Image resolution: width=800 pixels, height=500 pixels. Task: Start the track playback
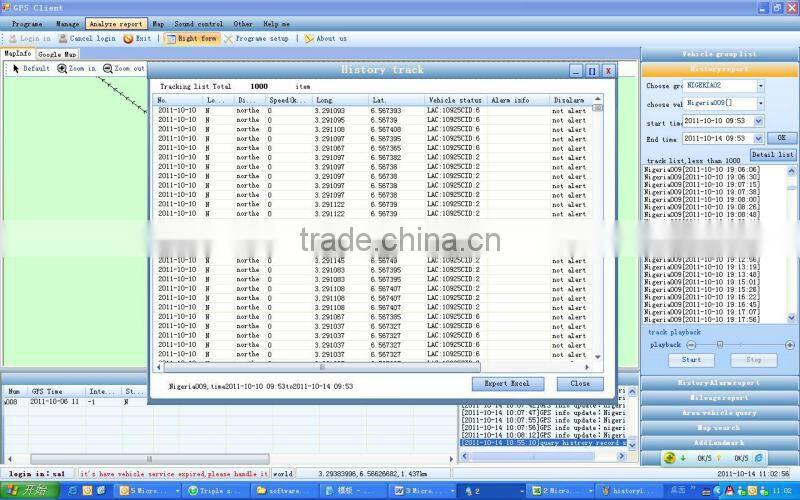691,360
